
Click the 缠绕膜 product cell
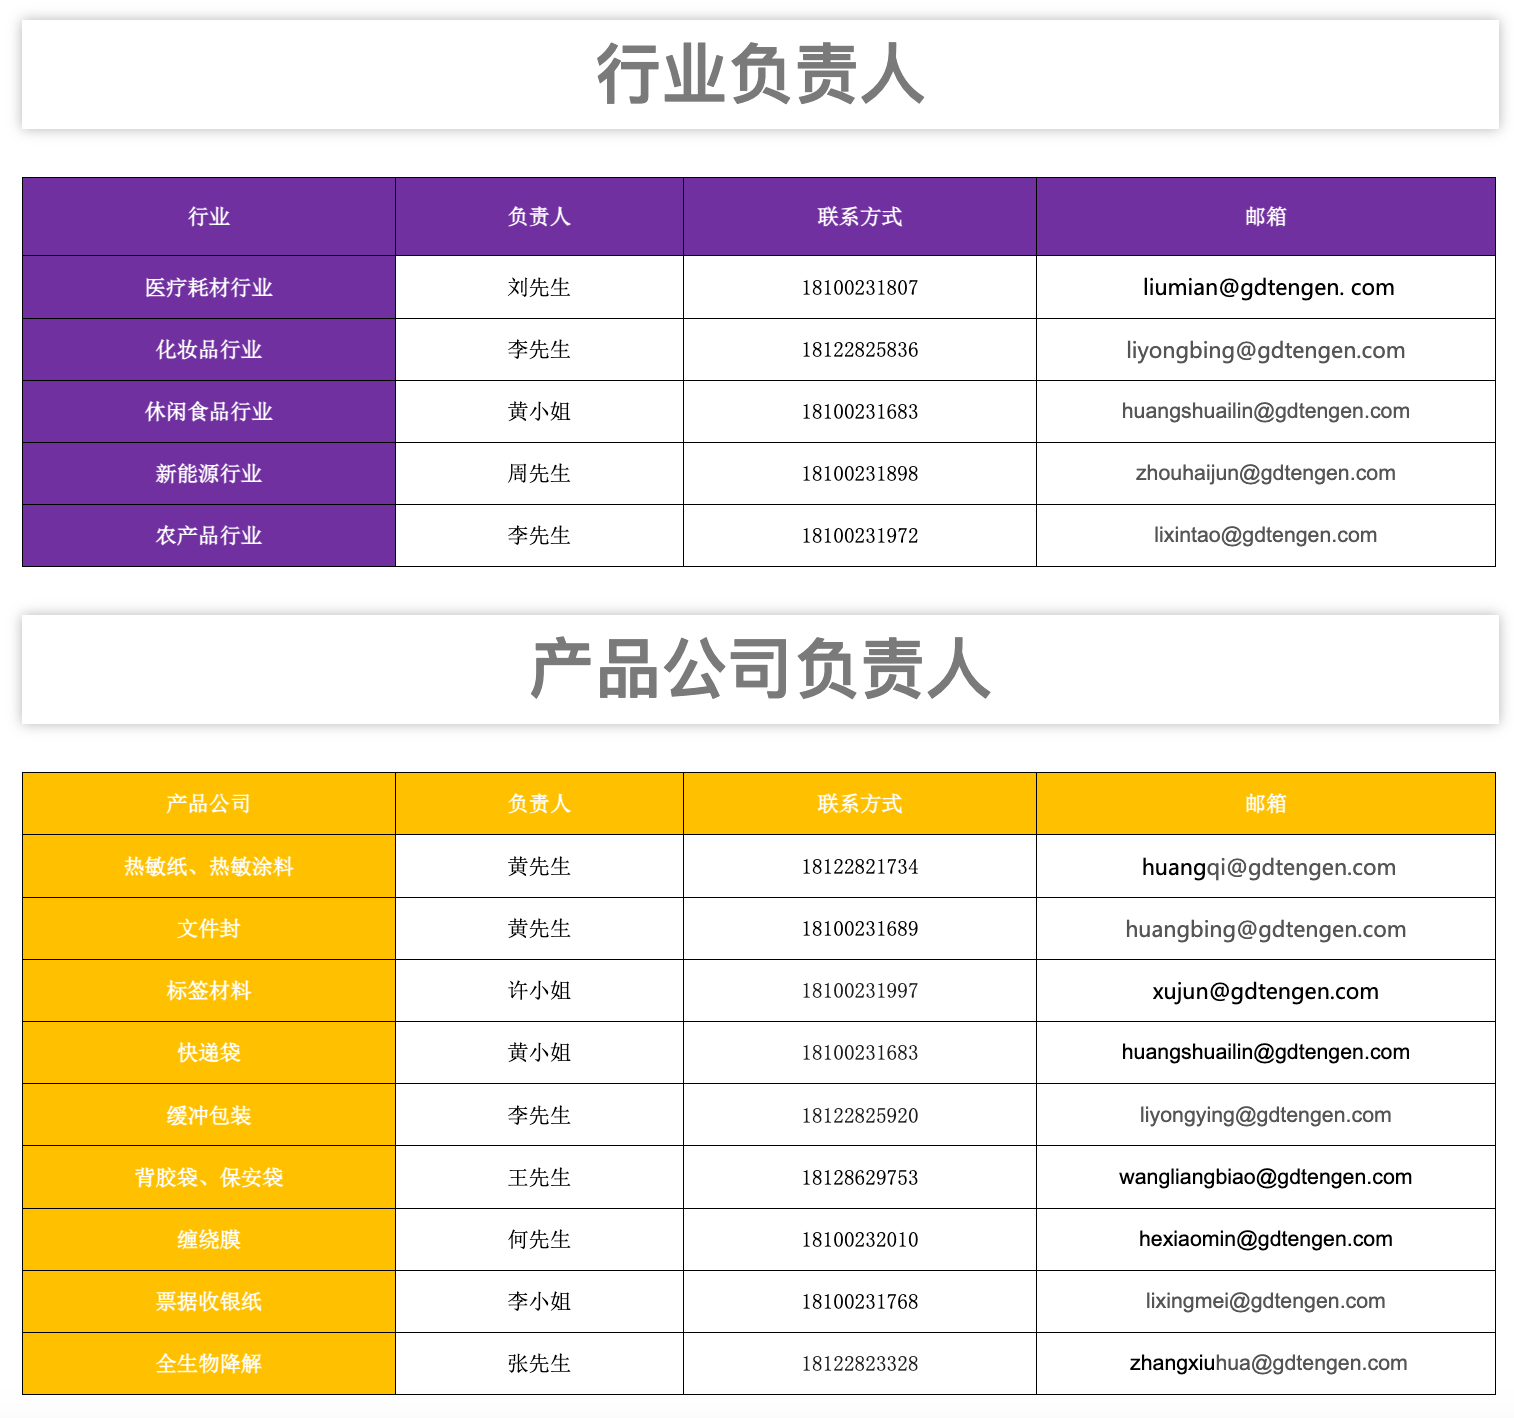209,1240
